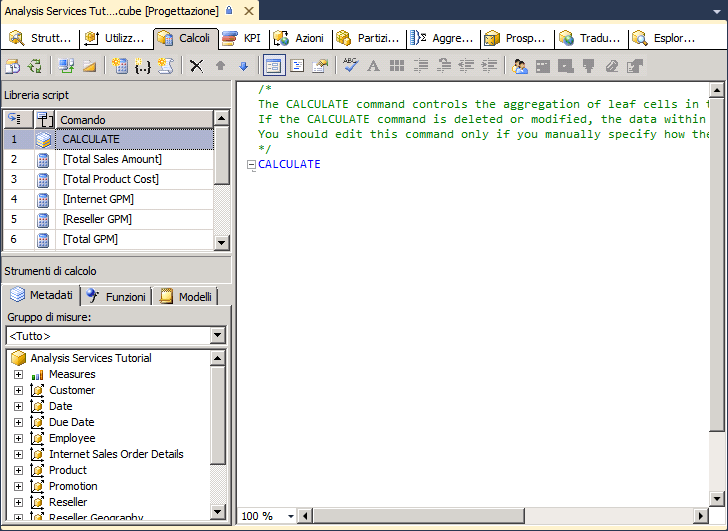Screen dimensions: 728x531
Task: Select the [Total Sales Amount] command
Action: pos(111,160)
